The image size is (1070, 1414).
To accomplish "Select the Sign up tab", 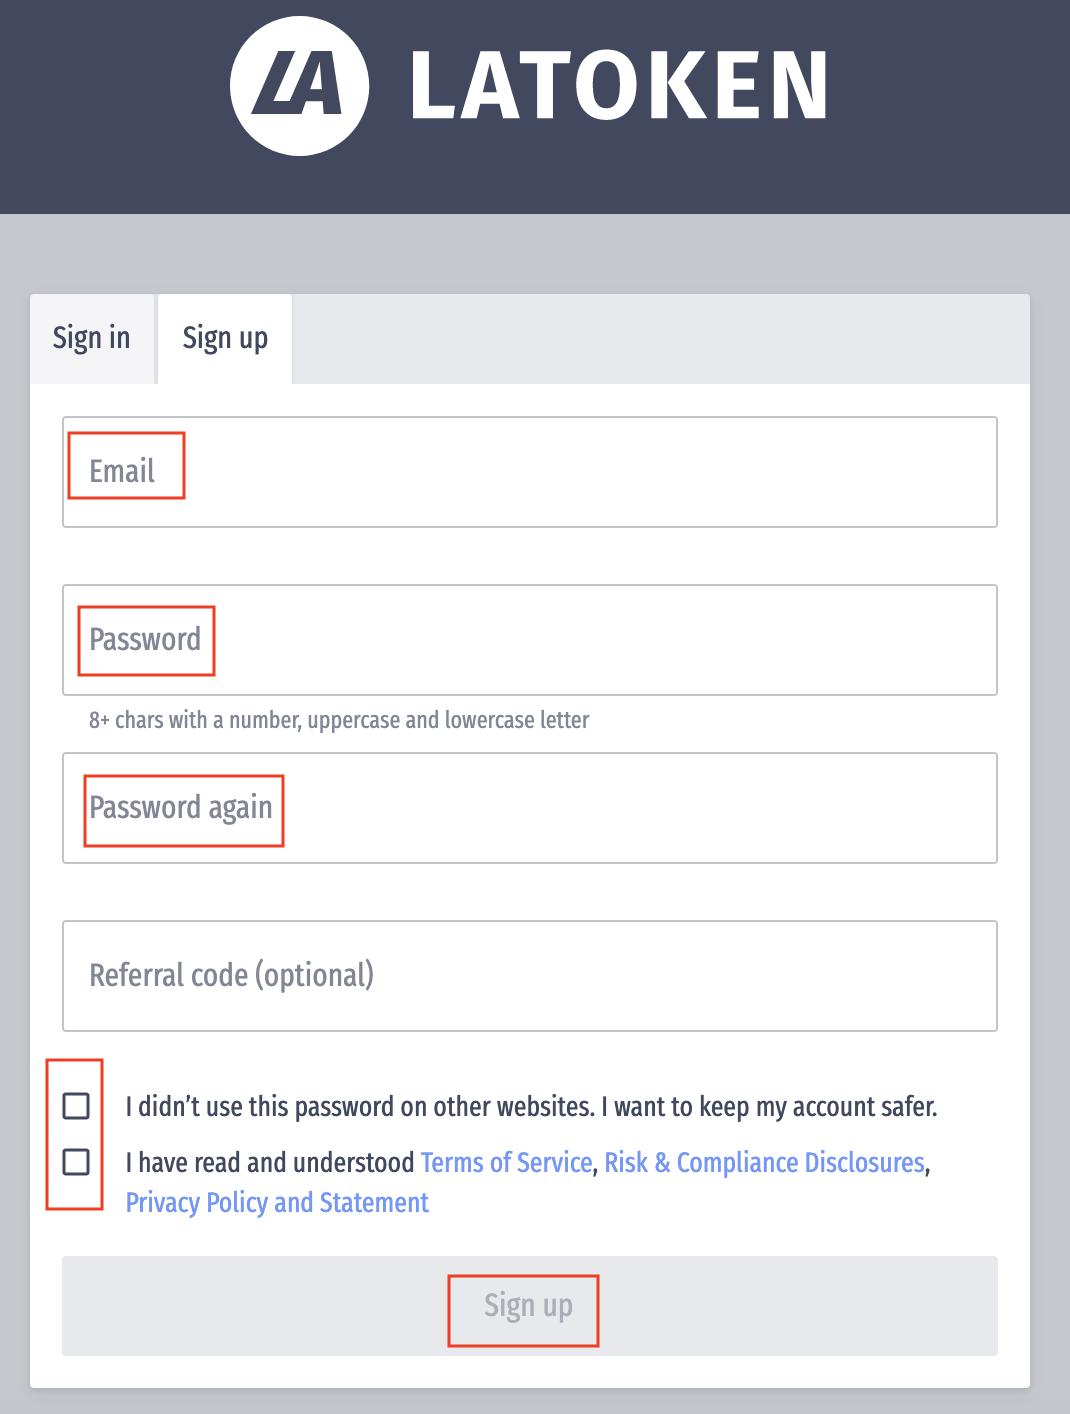I will (x=225, y=338).
